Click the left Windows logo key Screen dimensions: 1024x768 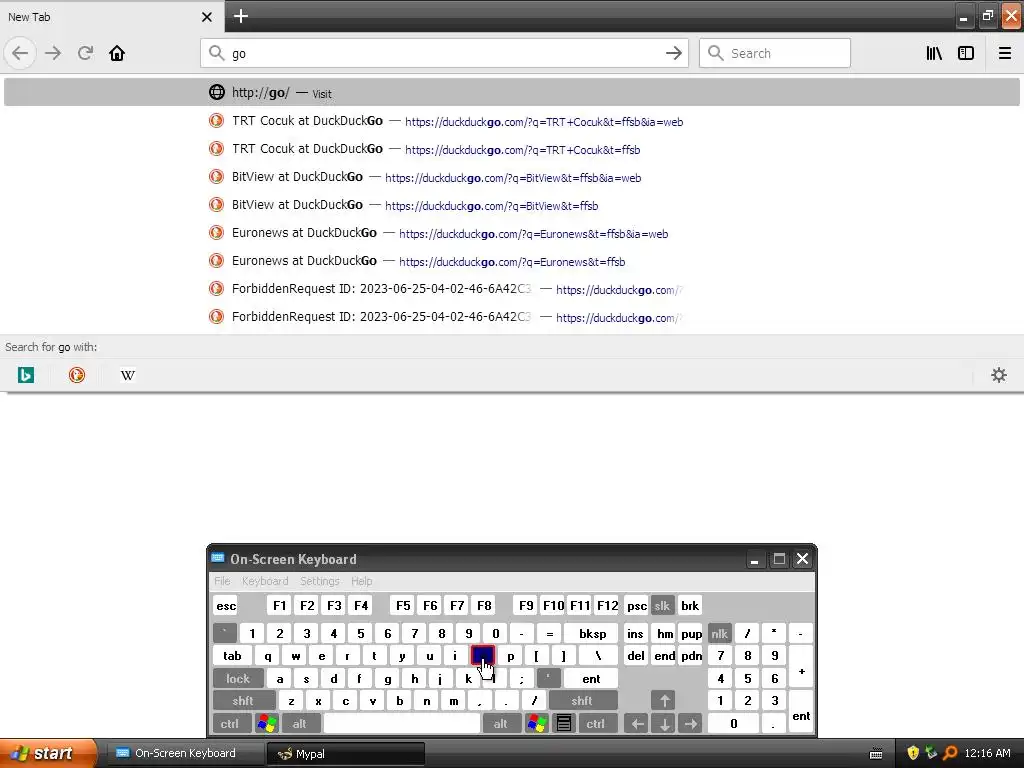tap(267, 724)
